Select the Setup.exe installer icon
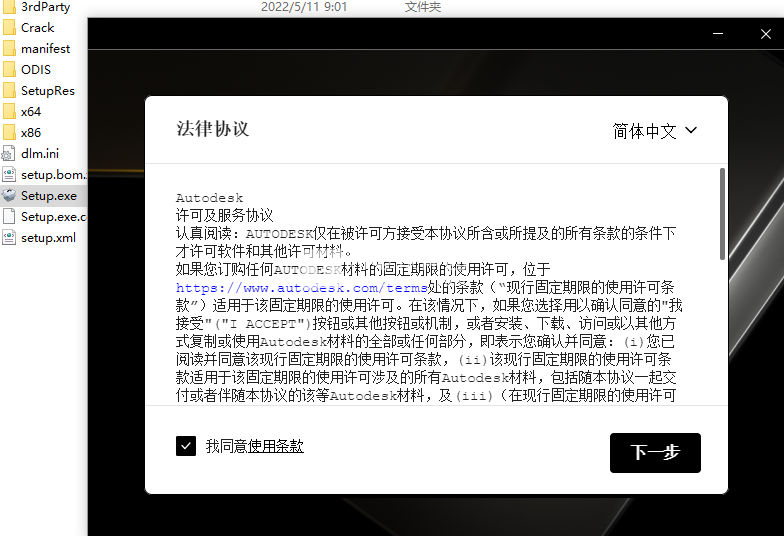The height and width of the screenshot is (536, 784). tap(9, 196)
